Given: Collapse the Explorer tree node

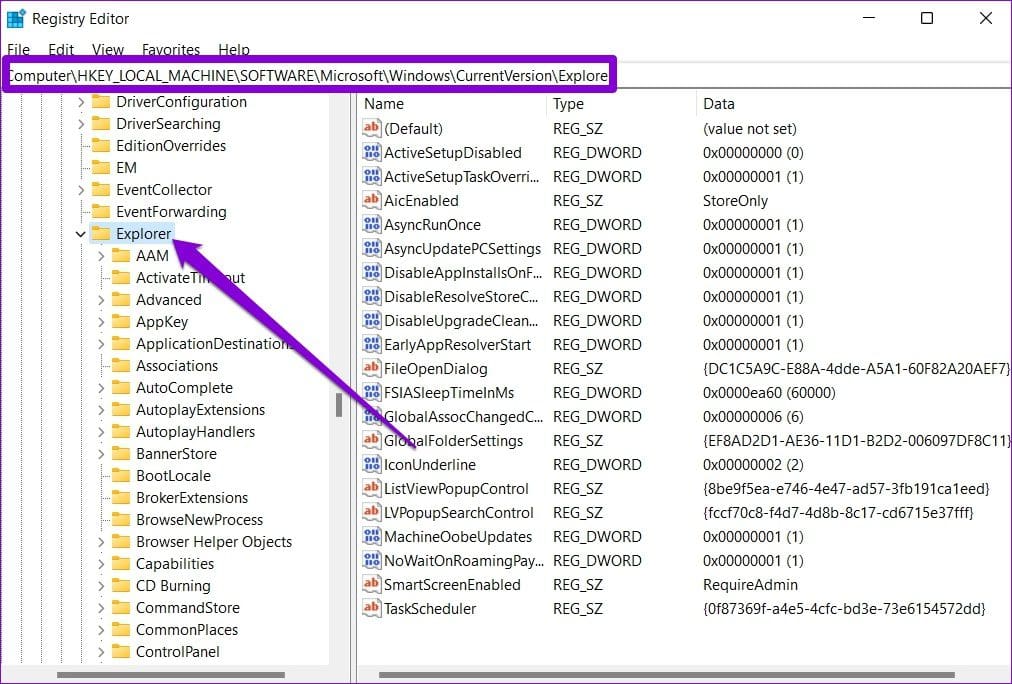Looking at the screenshot, I should (x=81, y=234).
